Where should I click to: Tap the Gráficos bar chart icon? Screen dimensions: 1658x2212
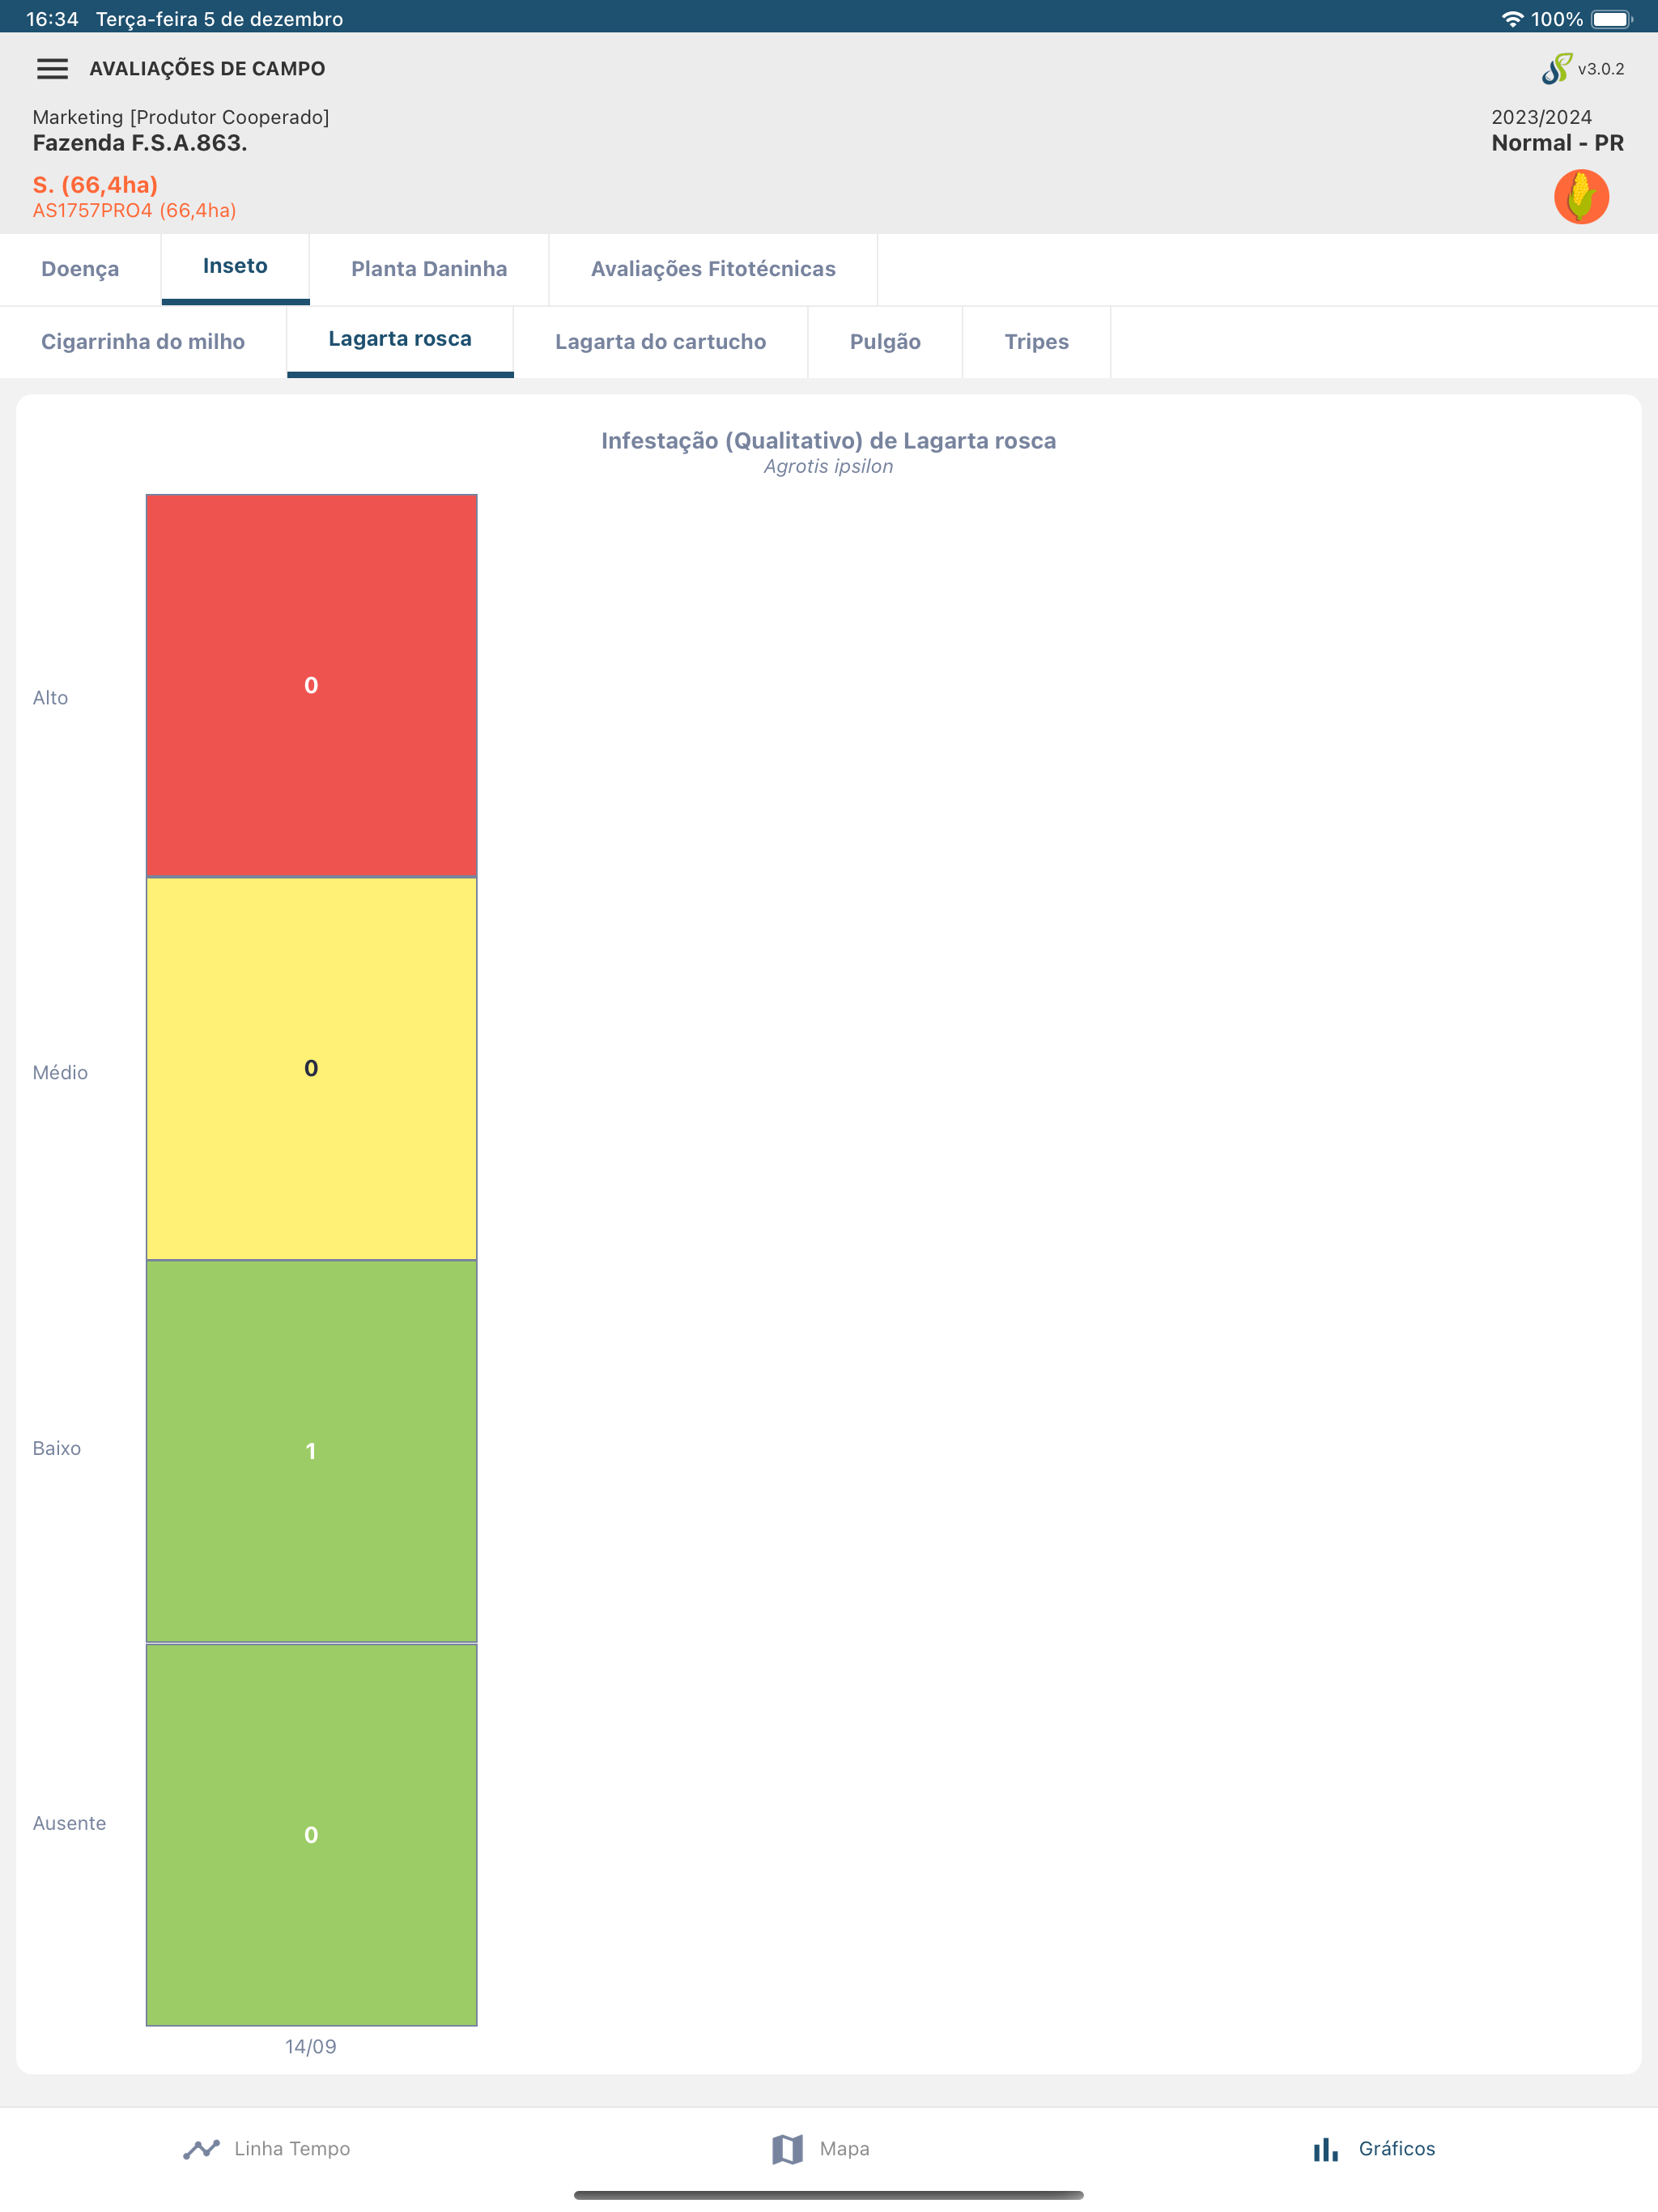(x=1326, y=2148)
